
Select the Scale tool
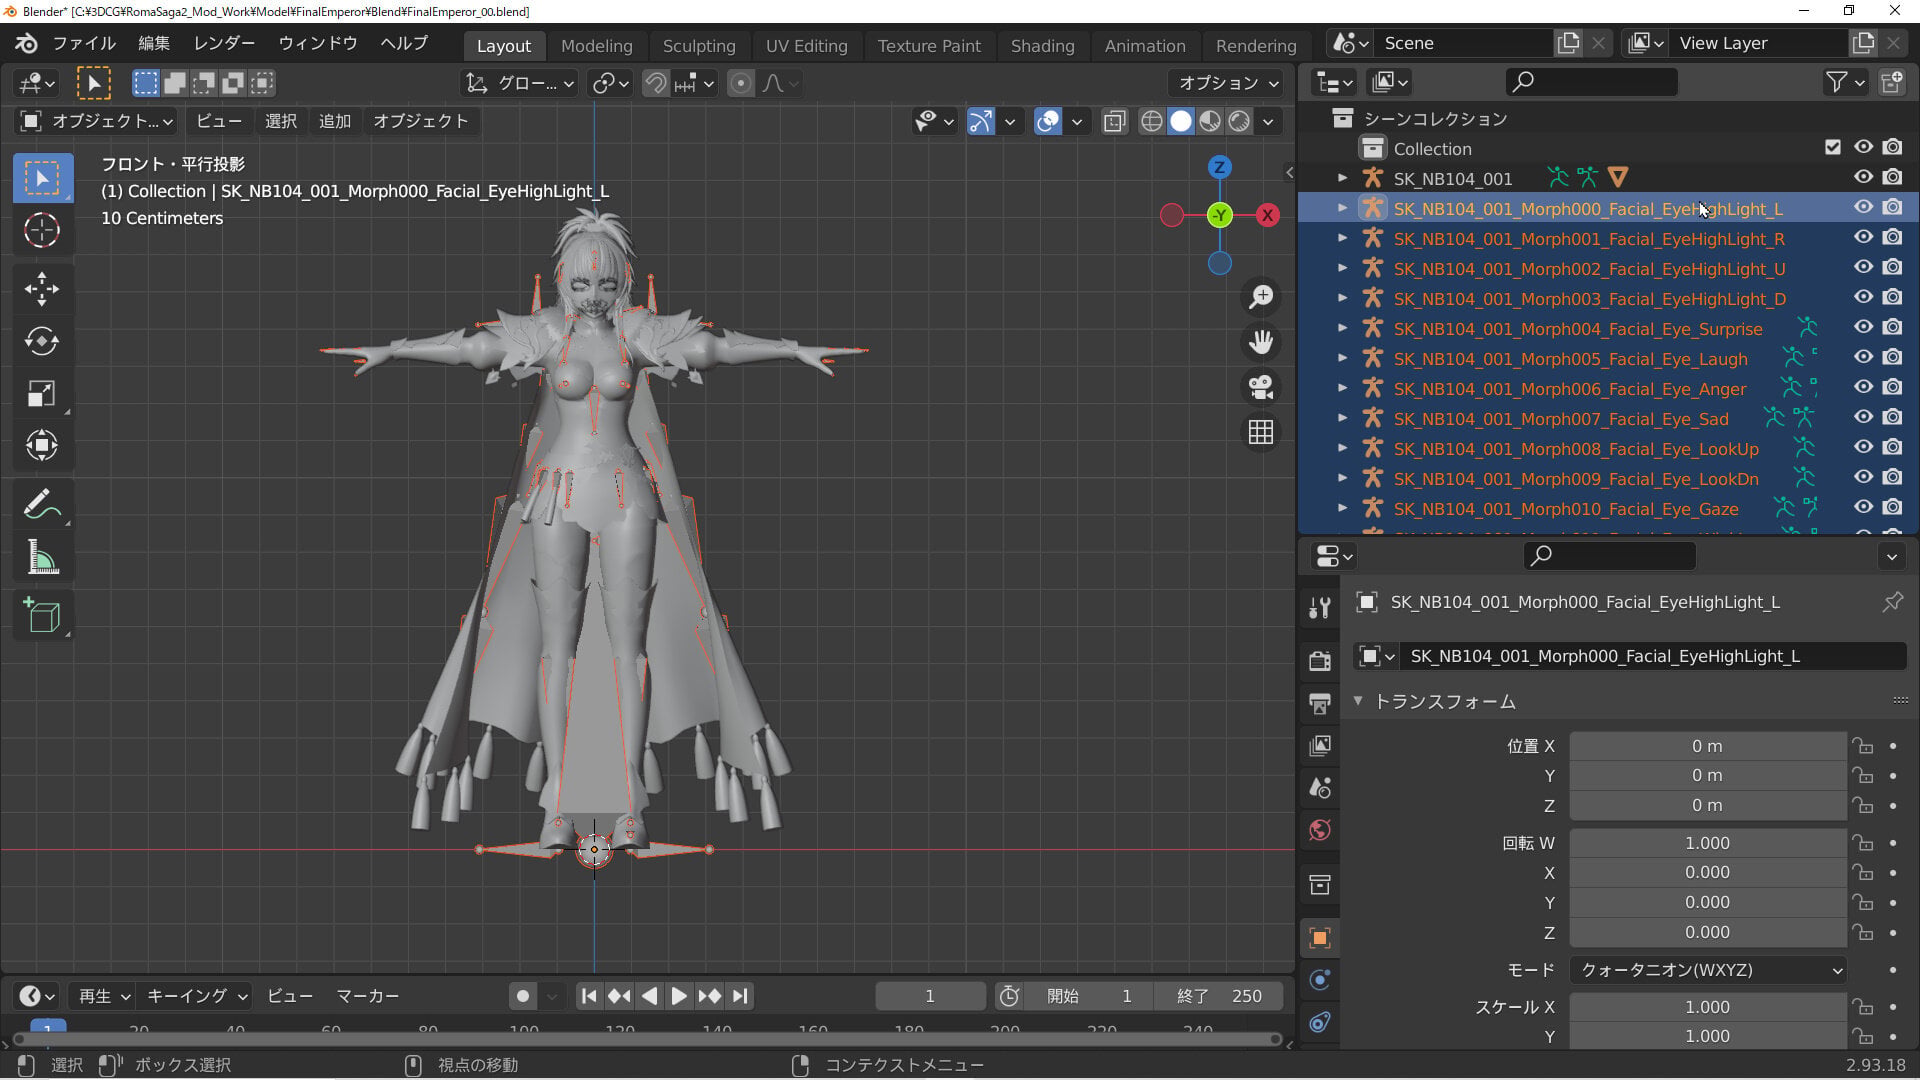pyautogui.click(x=42, y=393)
